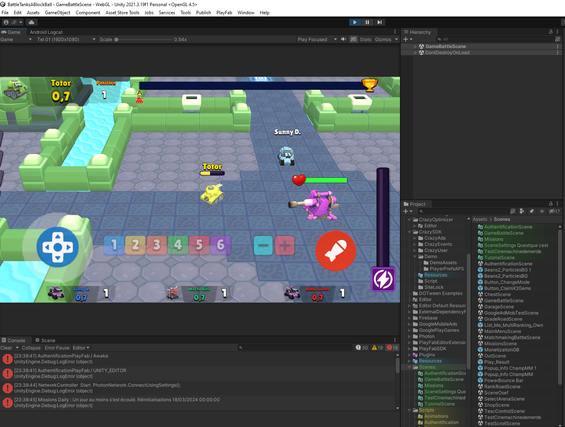565x427 pixels.
Task: Click the purple lightning power button
Action: [383, 279]
